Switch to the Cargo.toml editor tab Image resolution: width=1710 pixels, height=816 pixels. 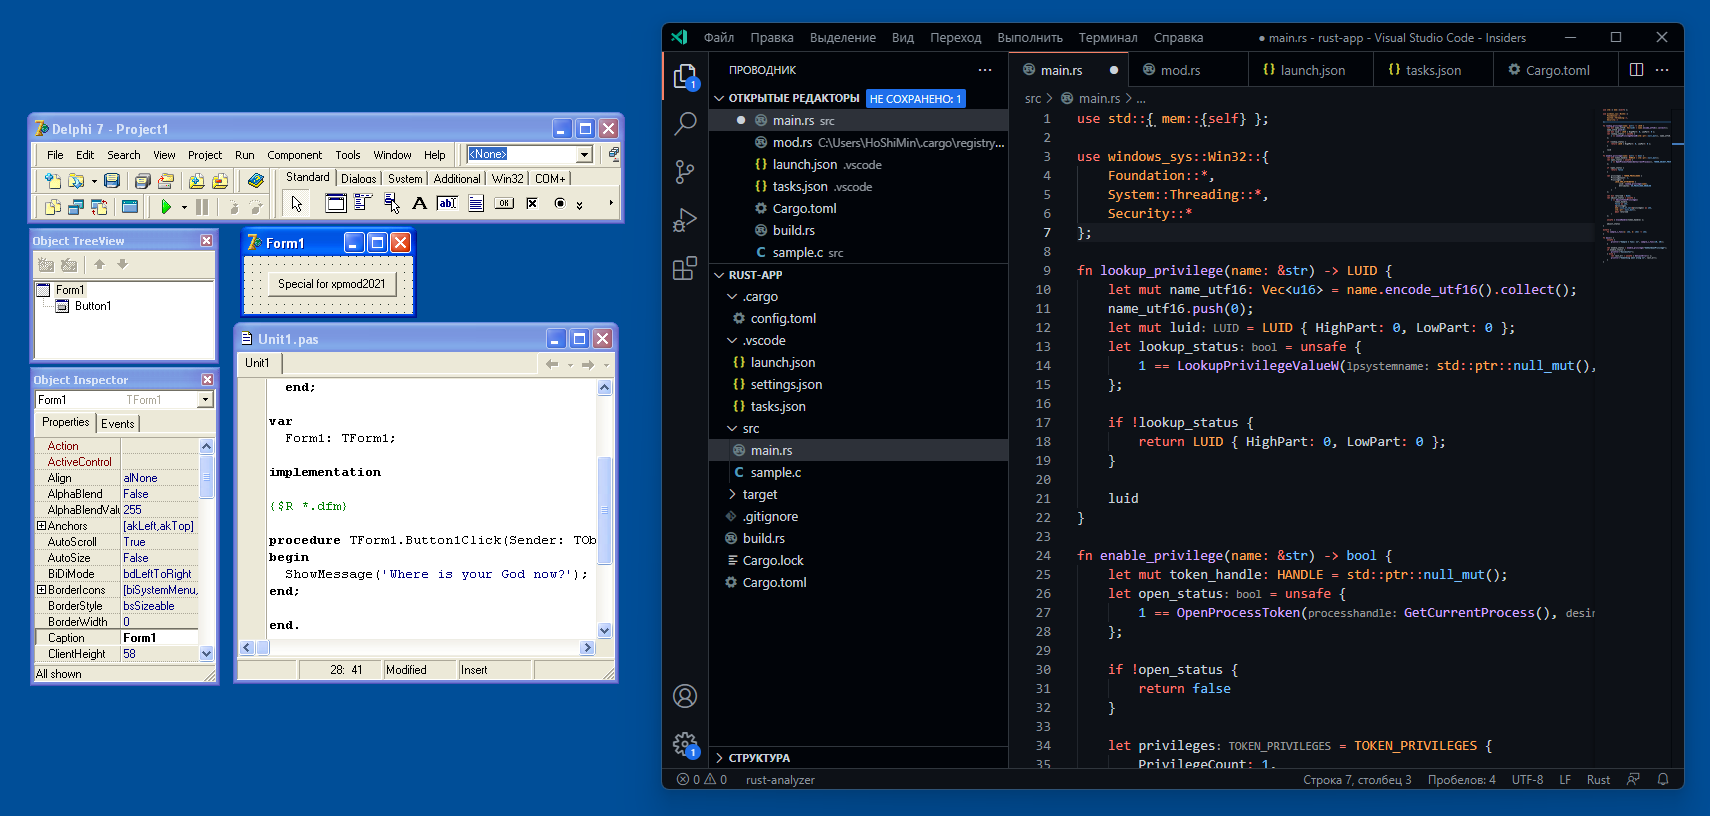1557,70
